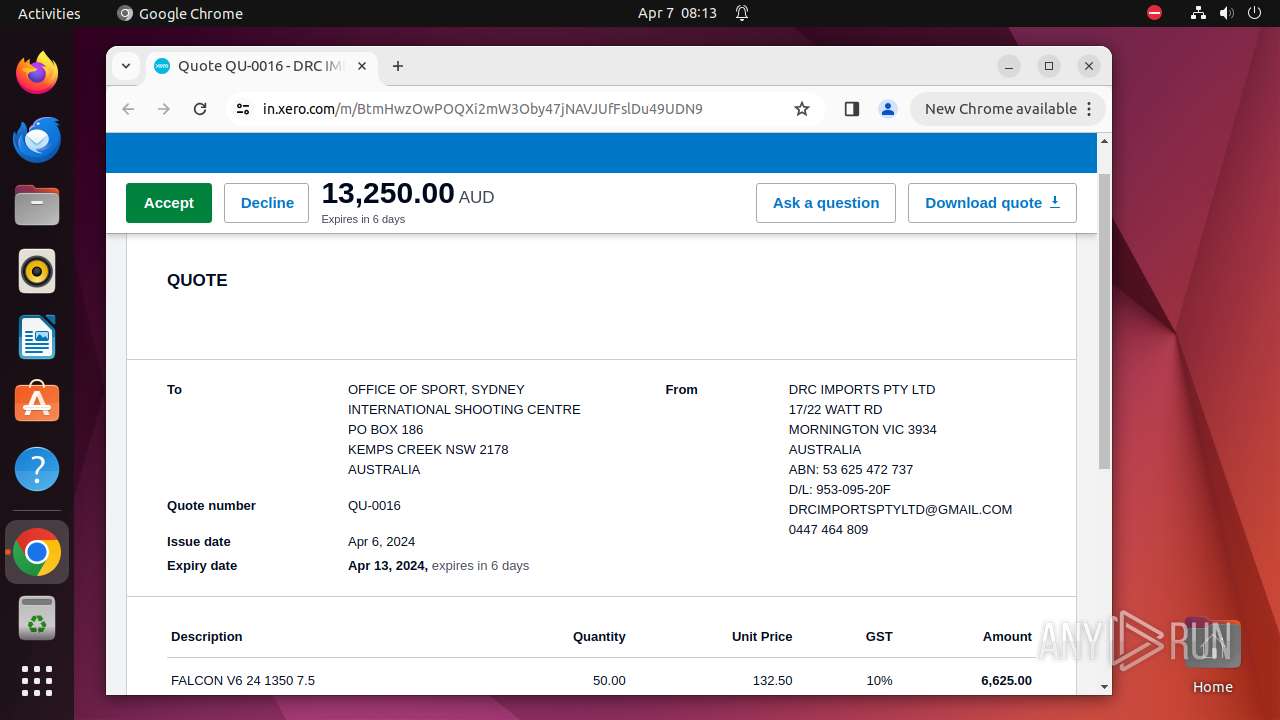This screenshot has height=720, width=1280.
Task: View site information icon in address bar
Action: click(x=243, y=109)
